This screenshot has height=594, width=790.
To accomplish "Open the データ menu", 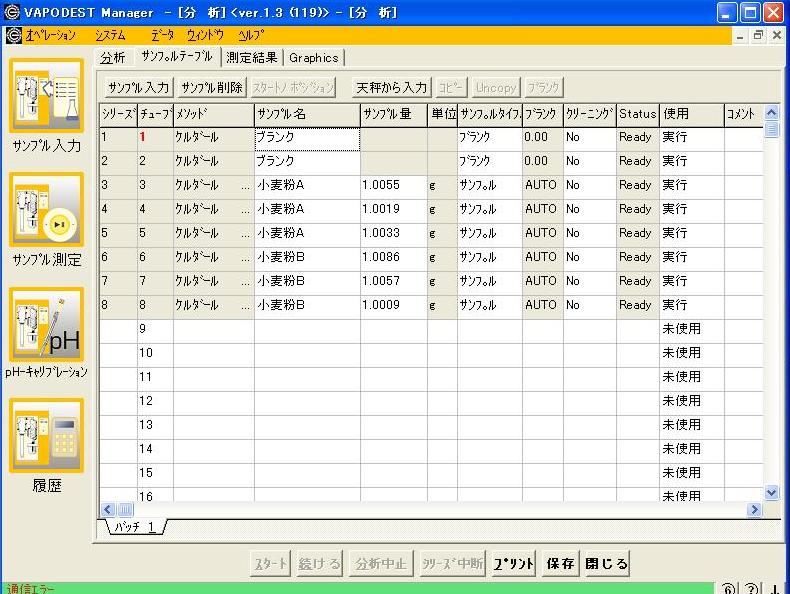I will 163,35.
